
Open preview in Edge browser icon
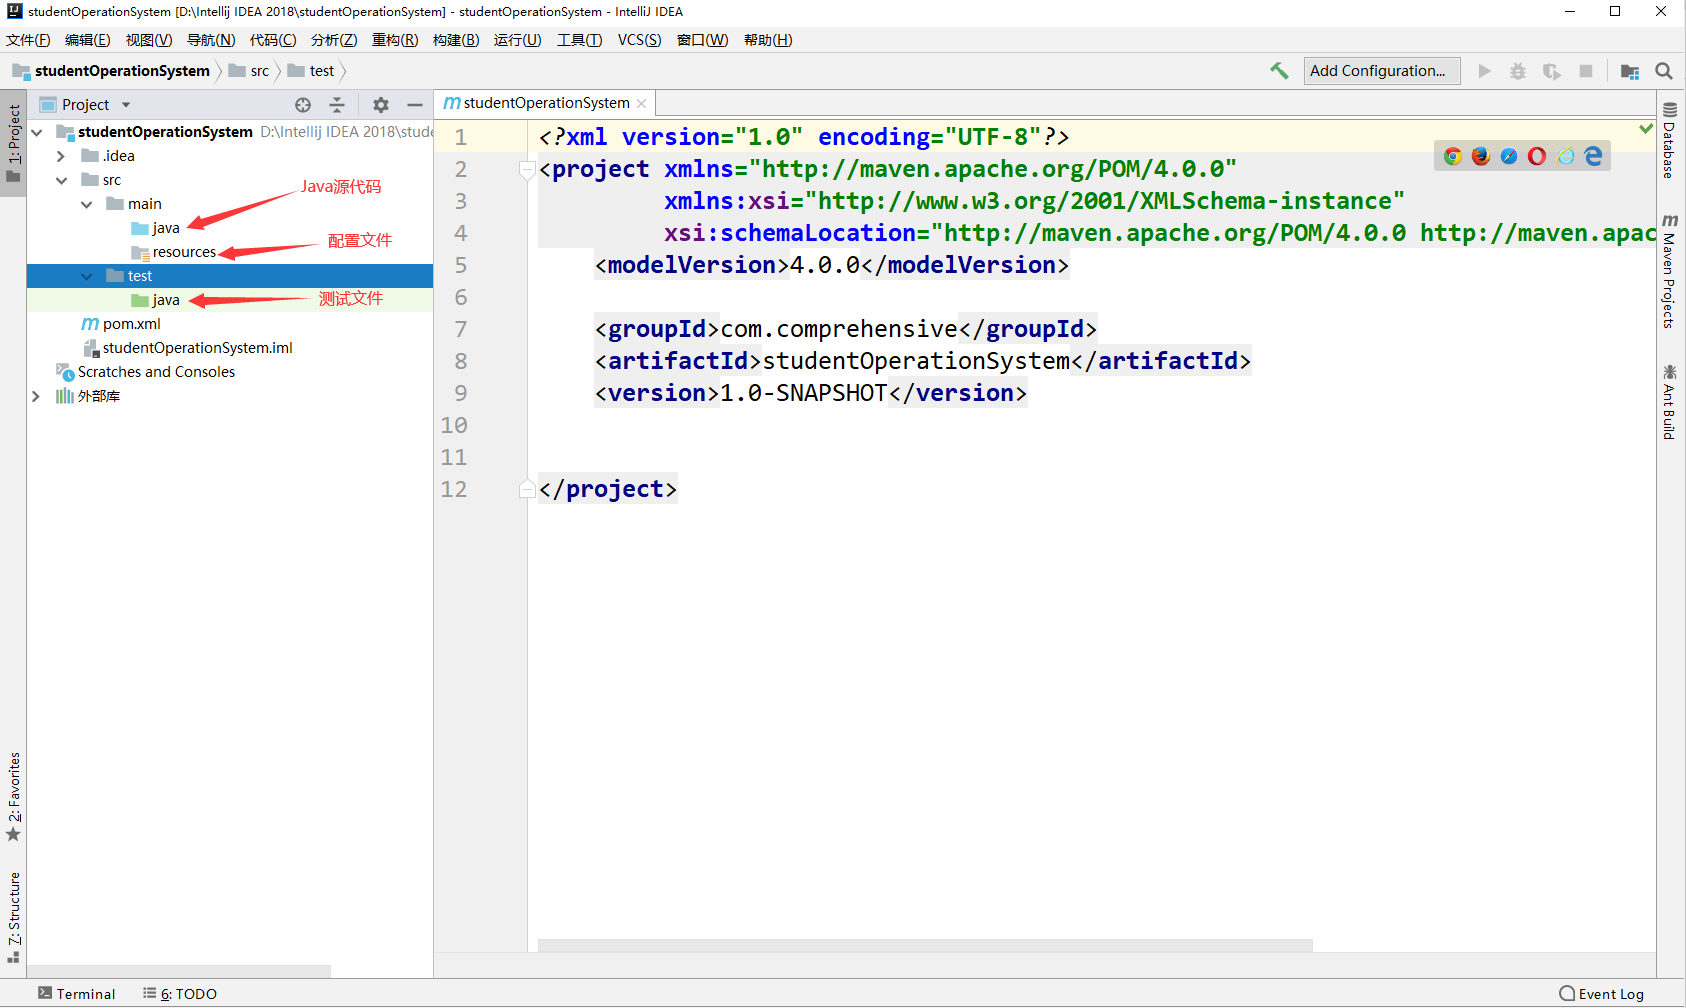pos(1593,156)
